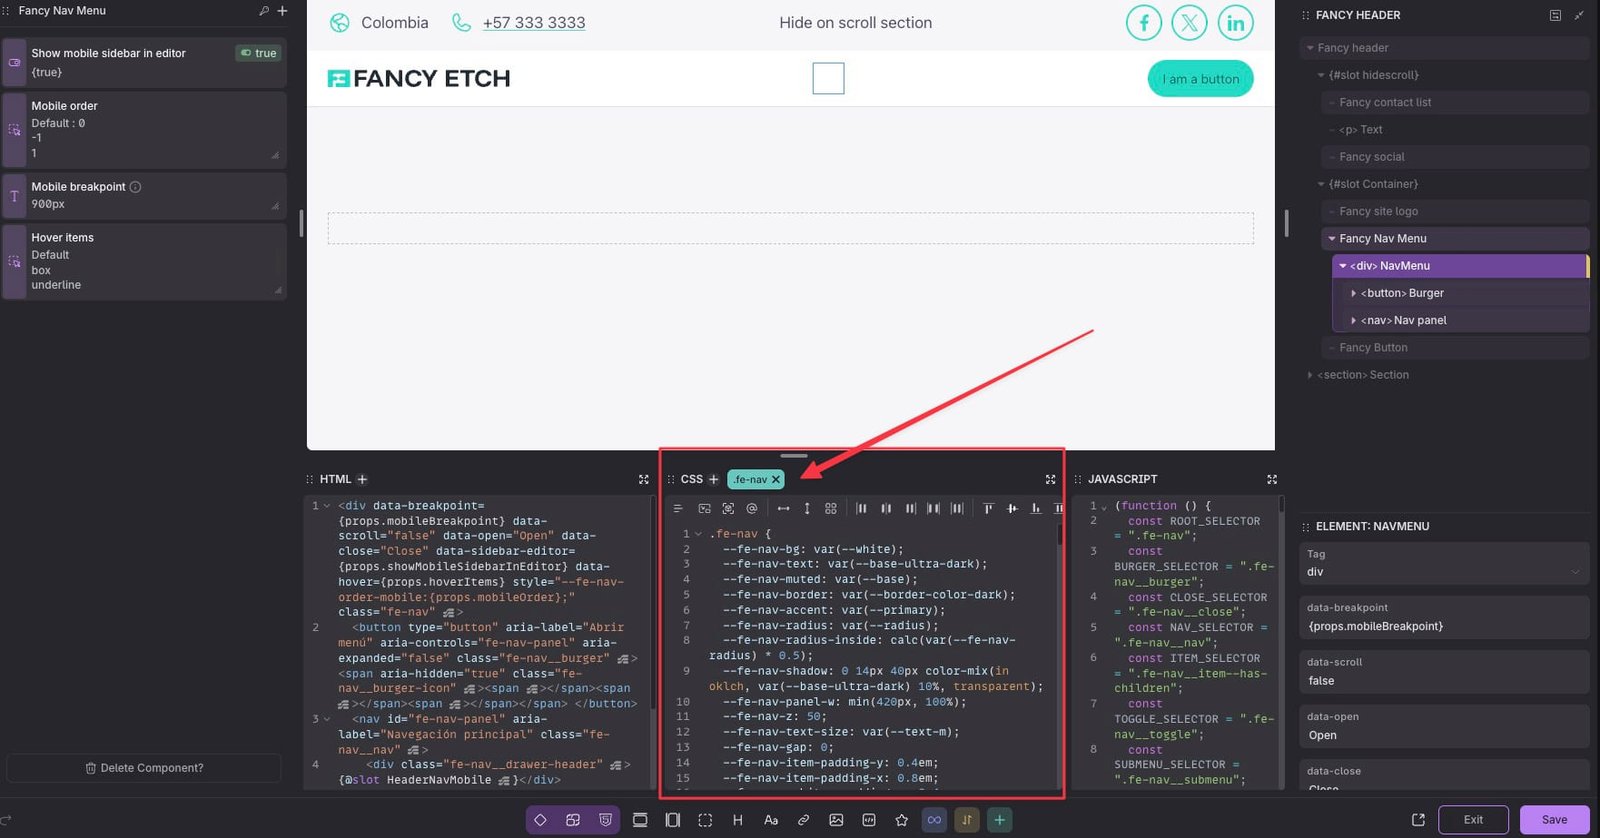
Task: Open the star icon in bottom toolbar
Action: [x=901, y=820]
